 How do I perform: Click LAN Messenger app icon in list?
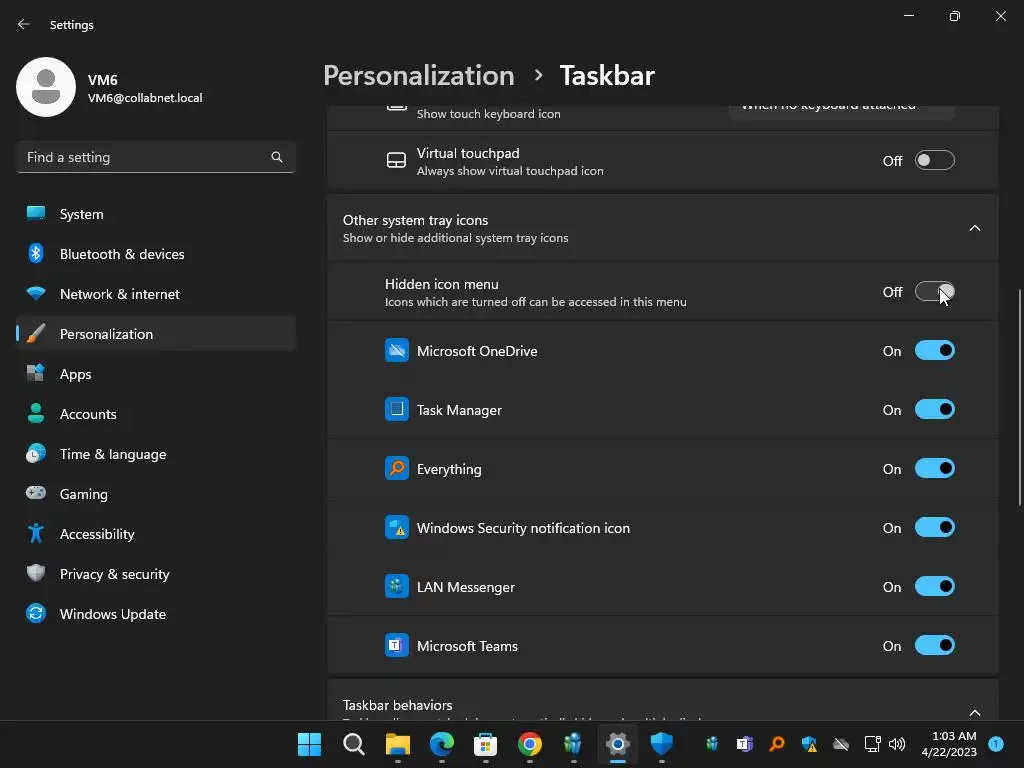pyautogui.click(x=396, y=586)
